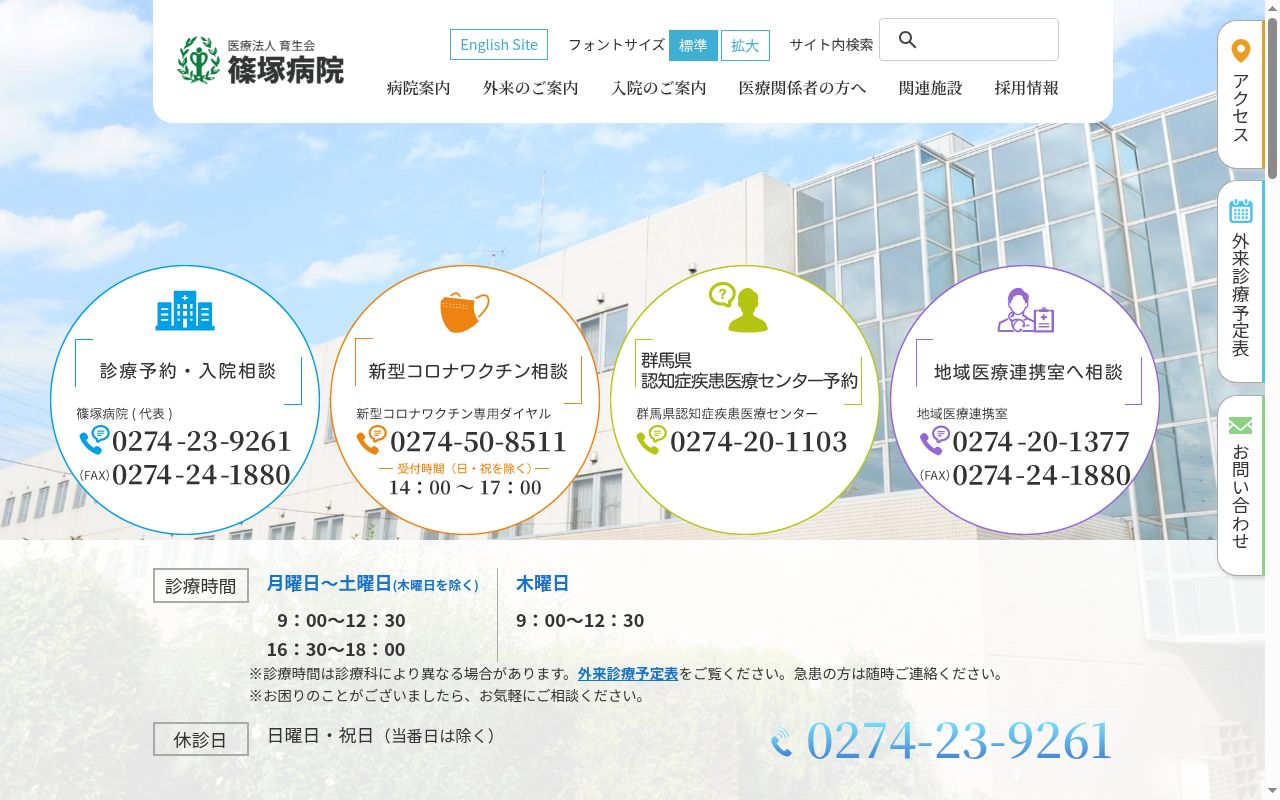Click the purple doctor clipboard icon

click(1026, 310)
